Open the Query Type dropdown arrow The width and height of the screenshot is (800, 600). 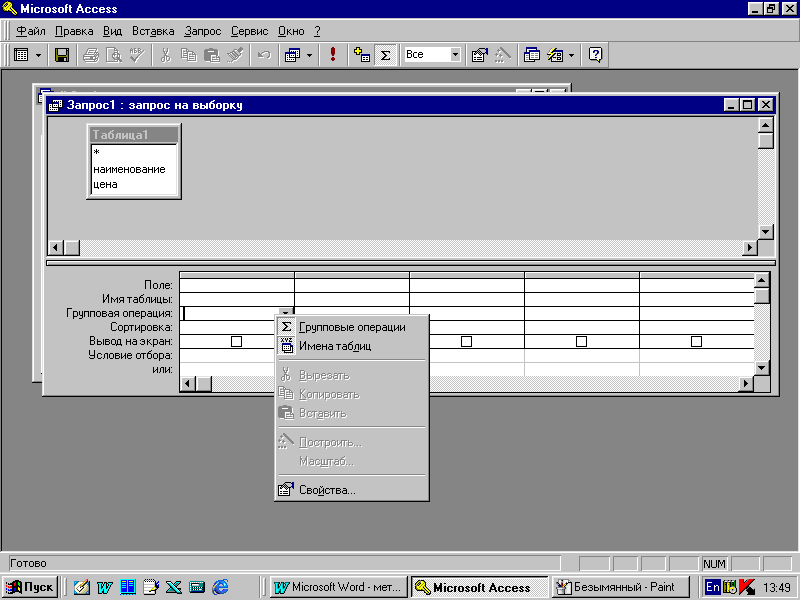tap(309, 55)
